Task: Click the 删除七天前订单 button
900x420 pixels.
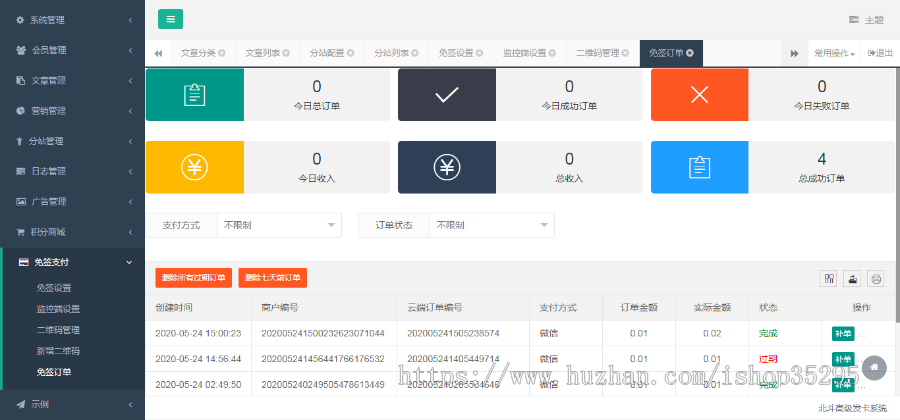Action: 273,278
